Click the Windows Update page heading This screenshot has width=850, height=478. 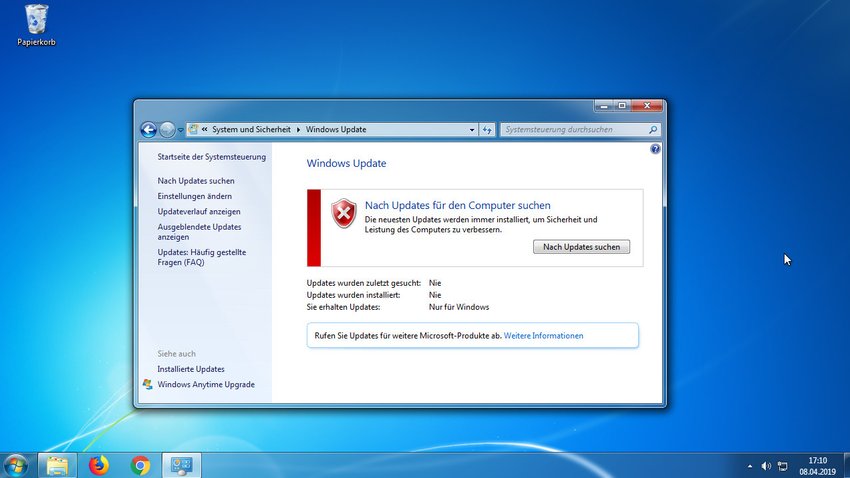[346, 163]
